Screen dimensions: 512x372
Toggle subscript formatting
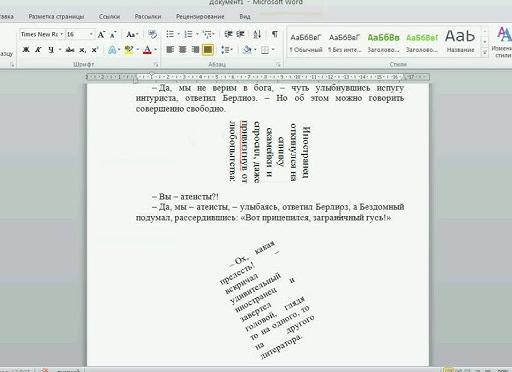pos(83,50)
